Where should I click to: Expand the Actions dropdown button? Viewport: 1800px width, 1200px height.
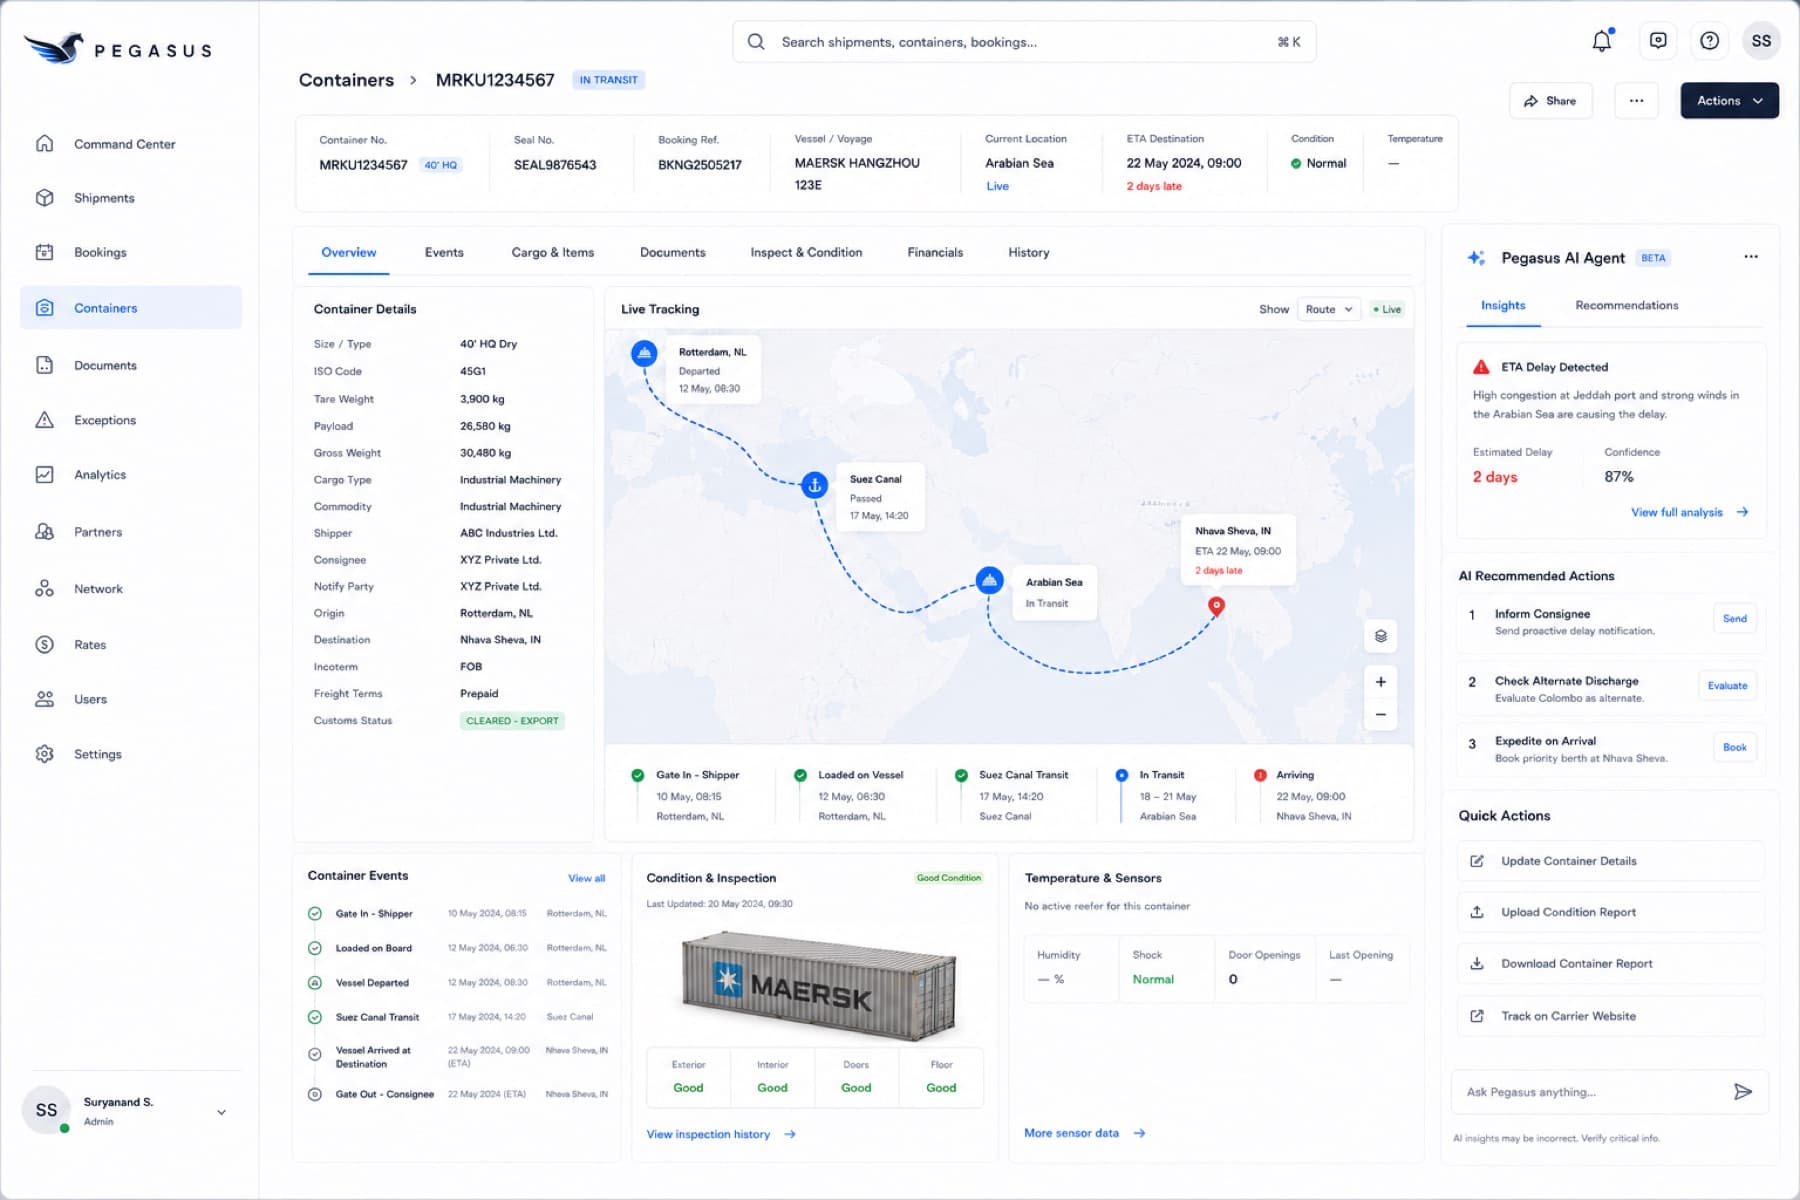(x=1729, y=101)
